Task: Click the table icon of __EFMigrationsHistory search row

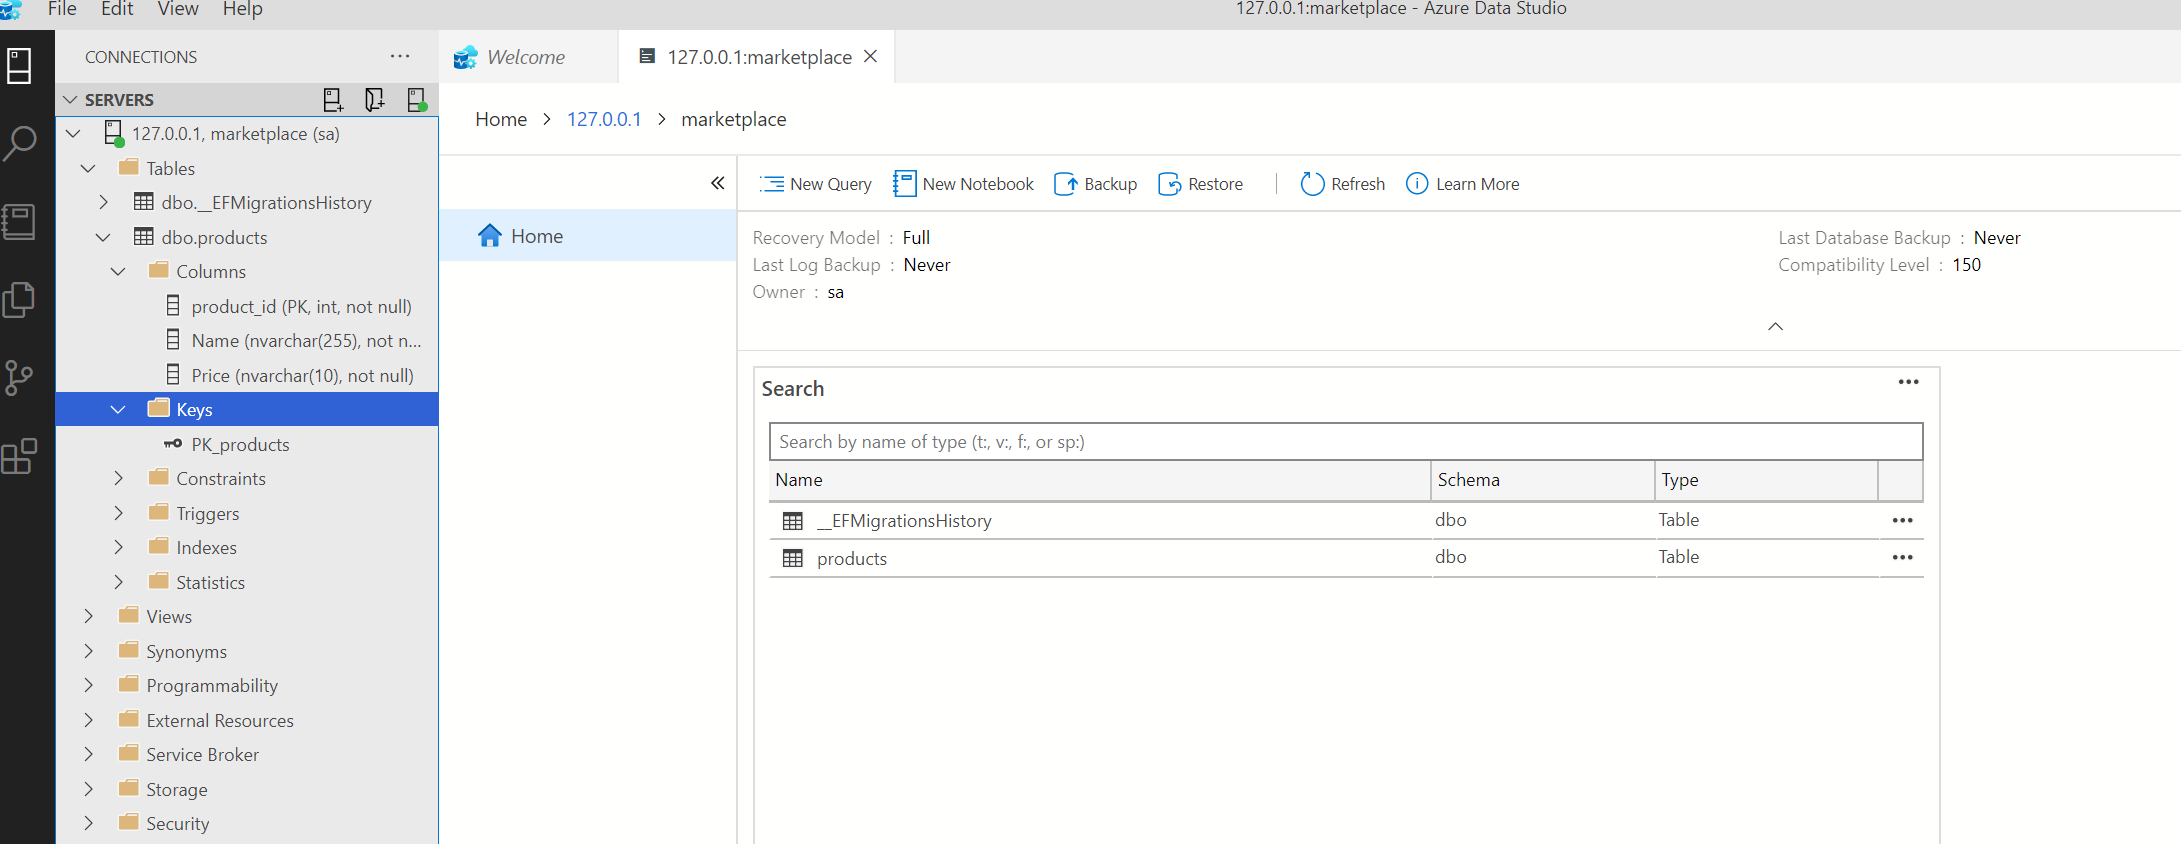Action: coord(793,521)
